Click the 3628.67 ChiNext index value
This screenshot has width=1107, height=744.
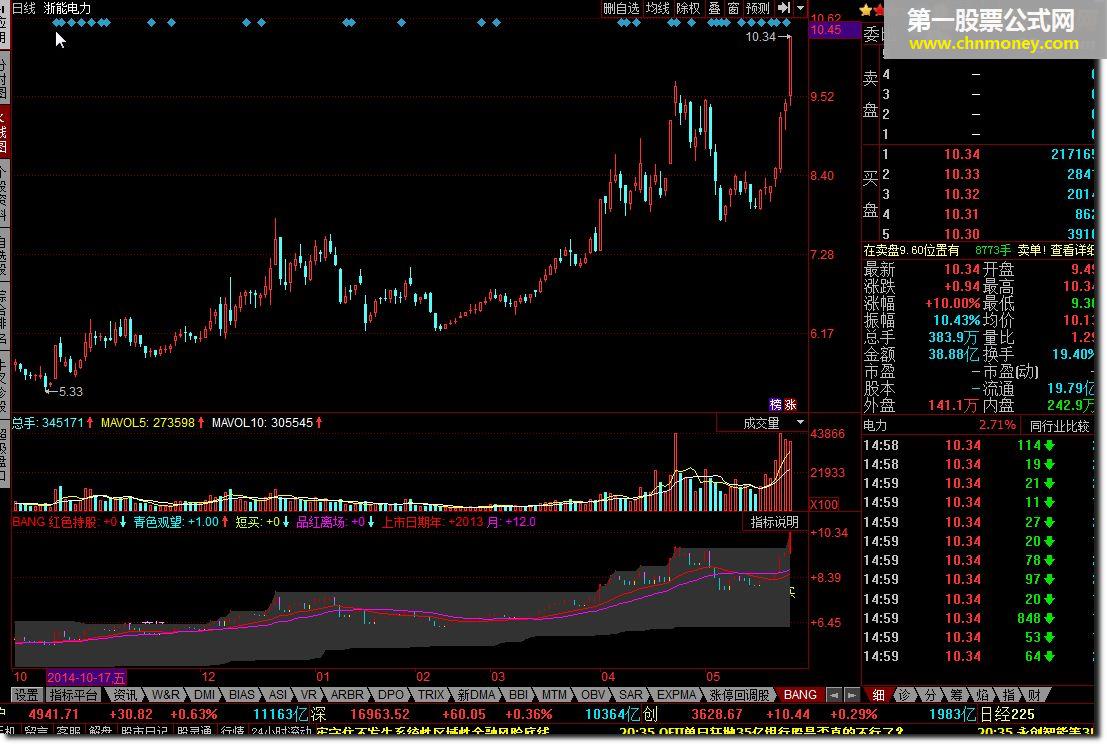click(x=717, y=714)
